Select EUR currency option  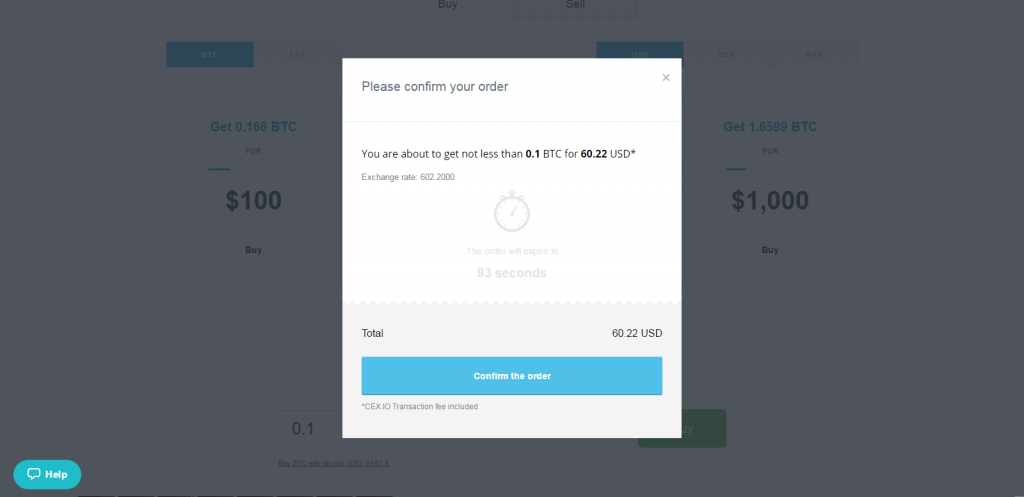click(x=726, y=54)
